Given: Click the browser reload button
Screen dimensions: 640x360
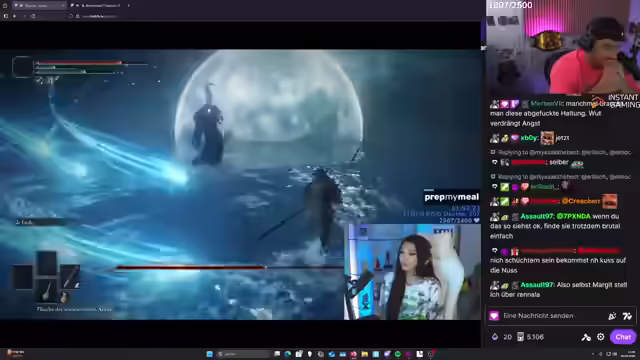Looking at the screenshot, I should click(33, 16).
